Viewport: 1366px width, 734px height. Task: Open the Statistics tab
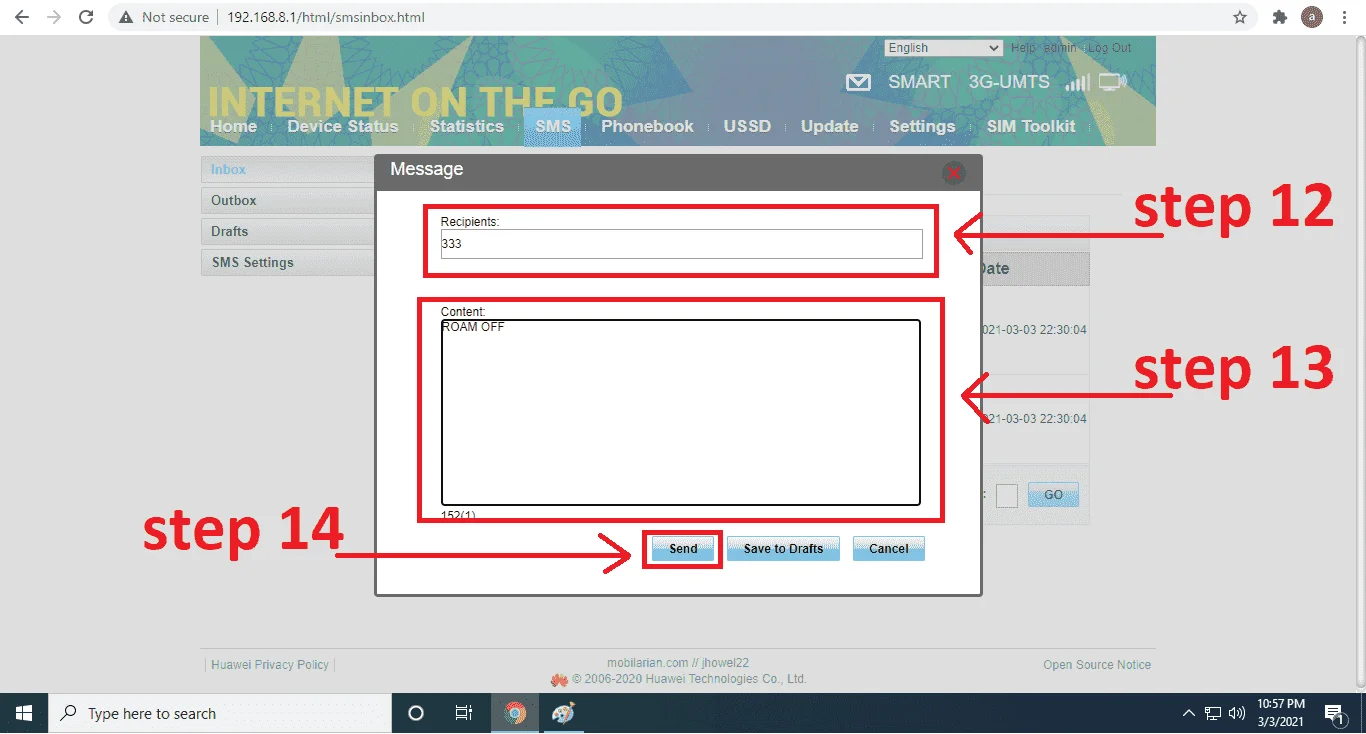(466, 126)
